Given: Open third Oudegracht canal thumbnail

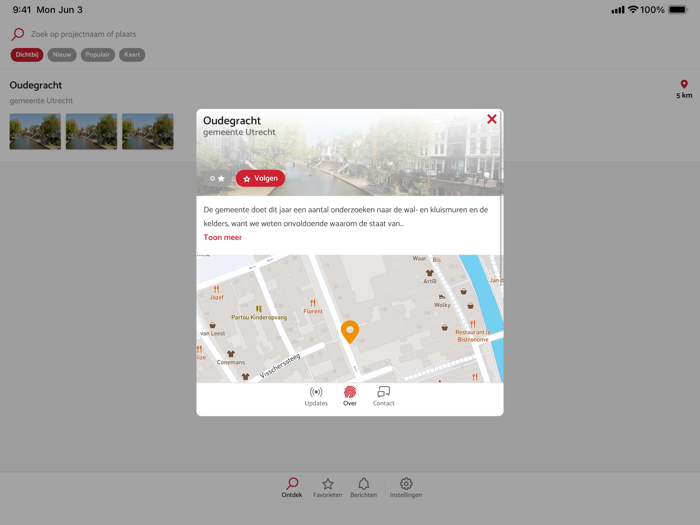Looking at the screenshot, I should tap(148, 131).
